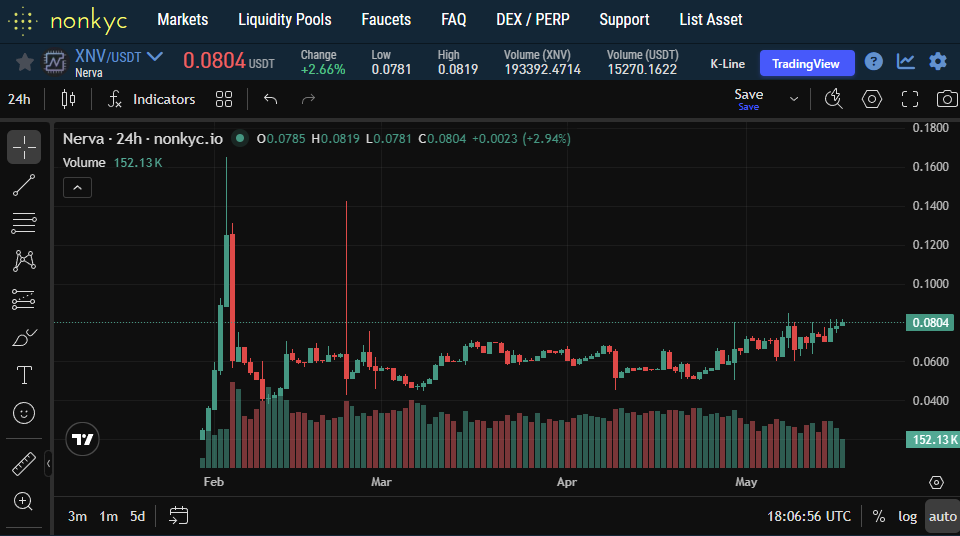
Task: Collapse the indicator legend chevron
Action: coord(78,187)
